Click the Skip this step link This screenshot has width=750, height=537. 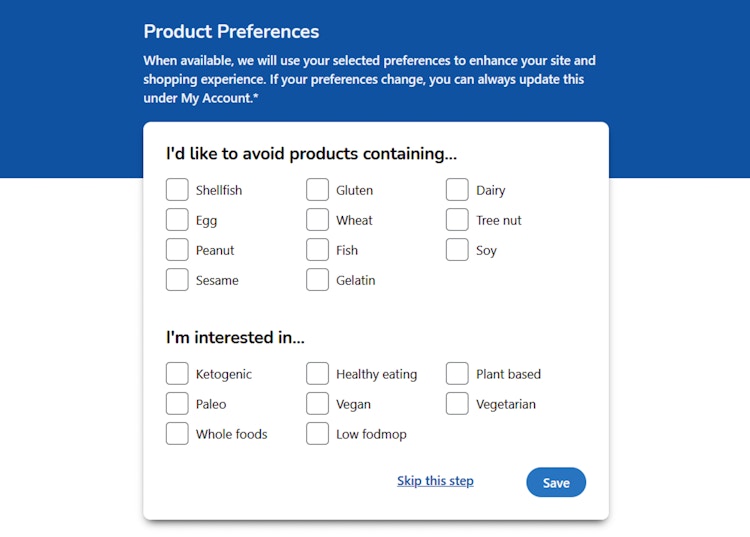coord(435,481)
